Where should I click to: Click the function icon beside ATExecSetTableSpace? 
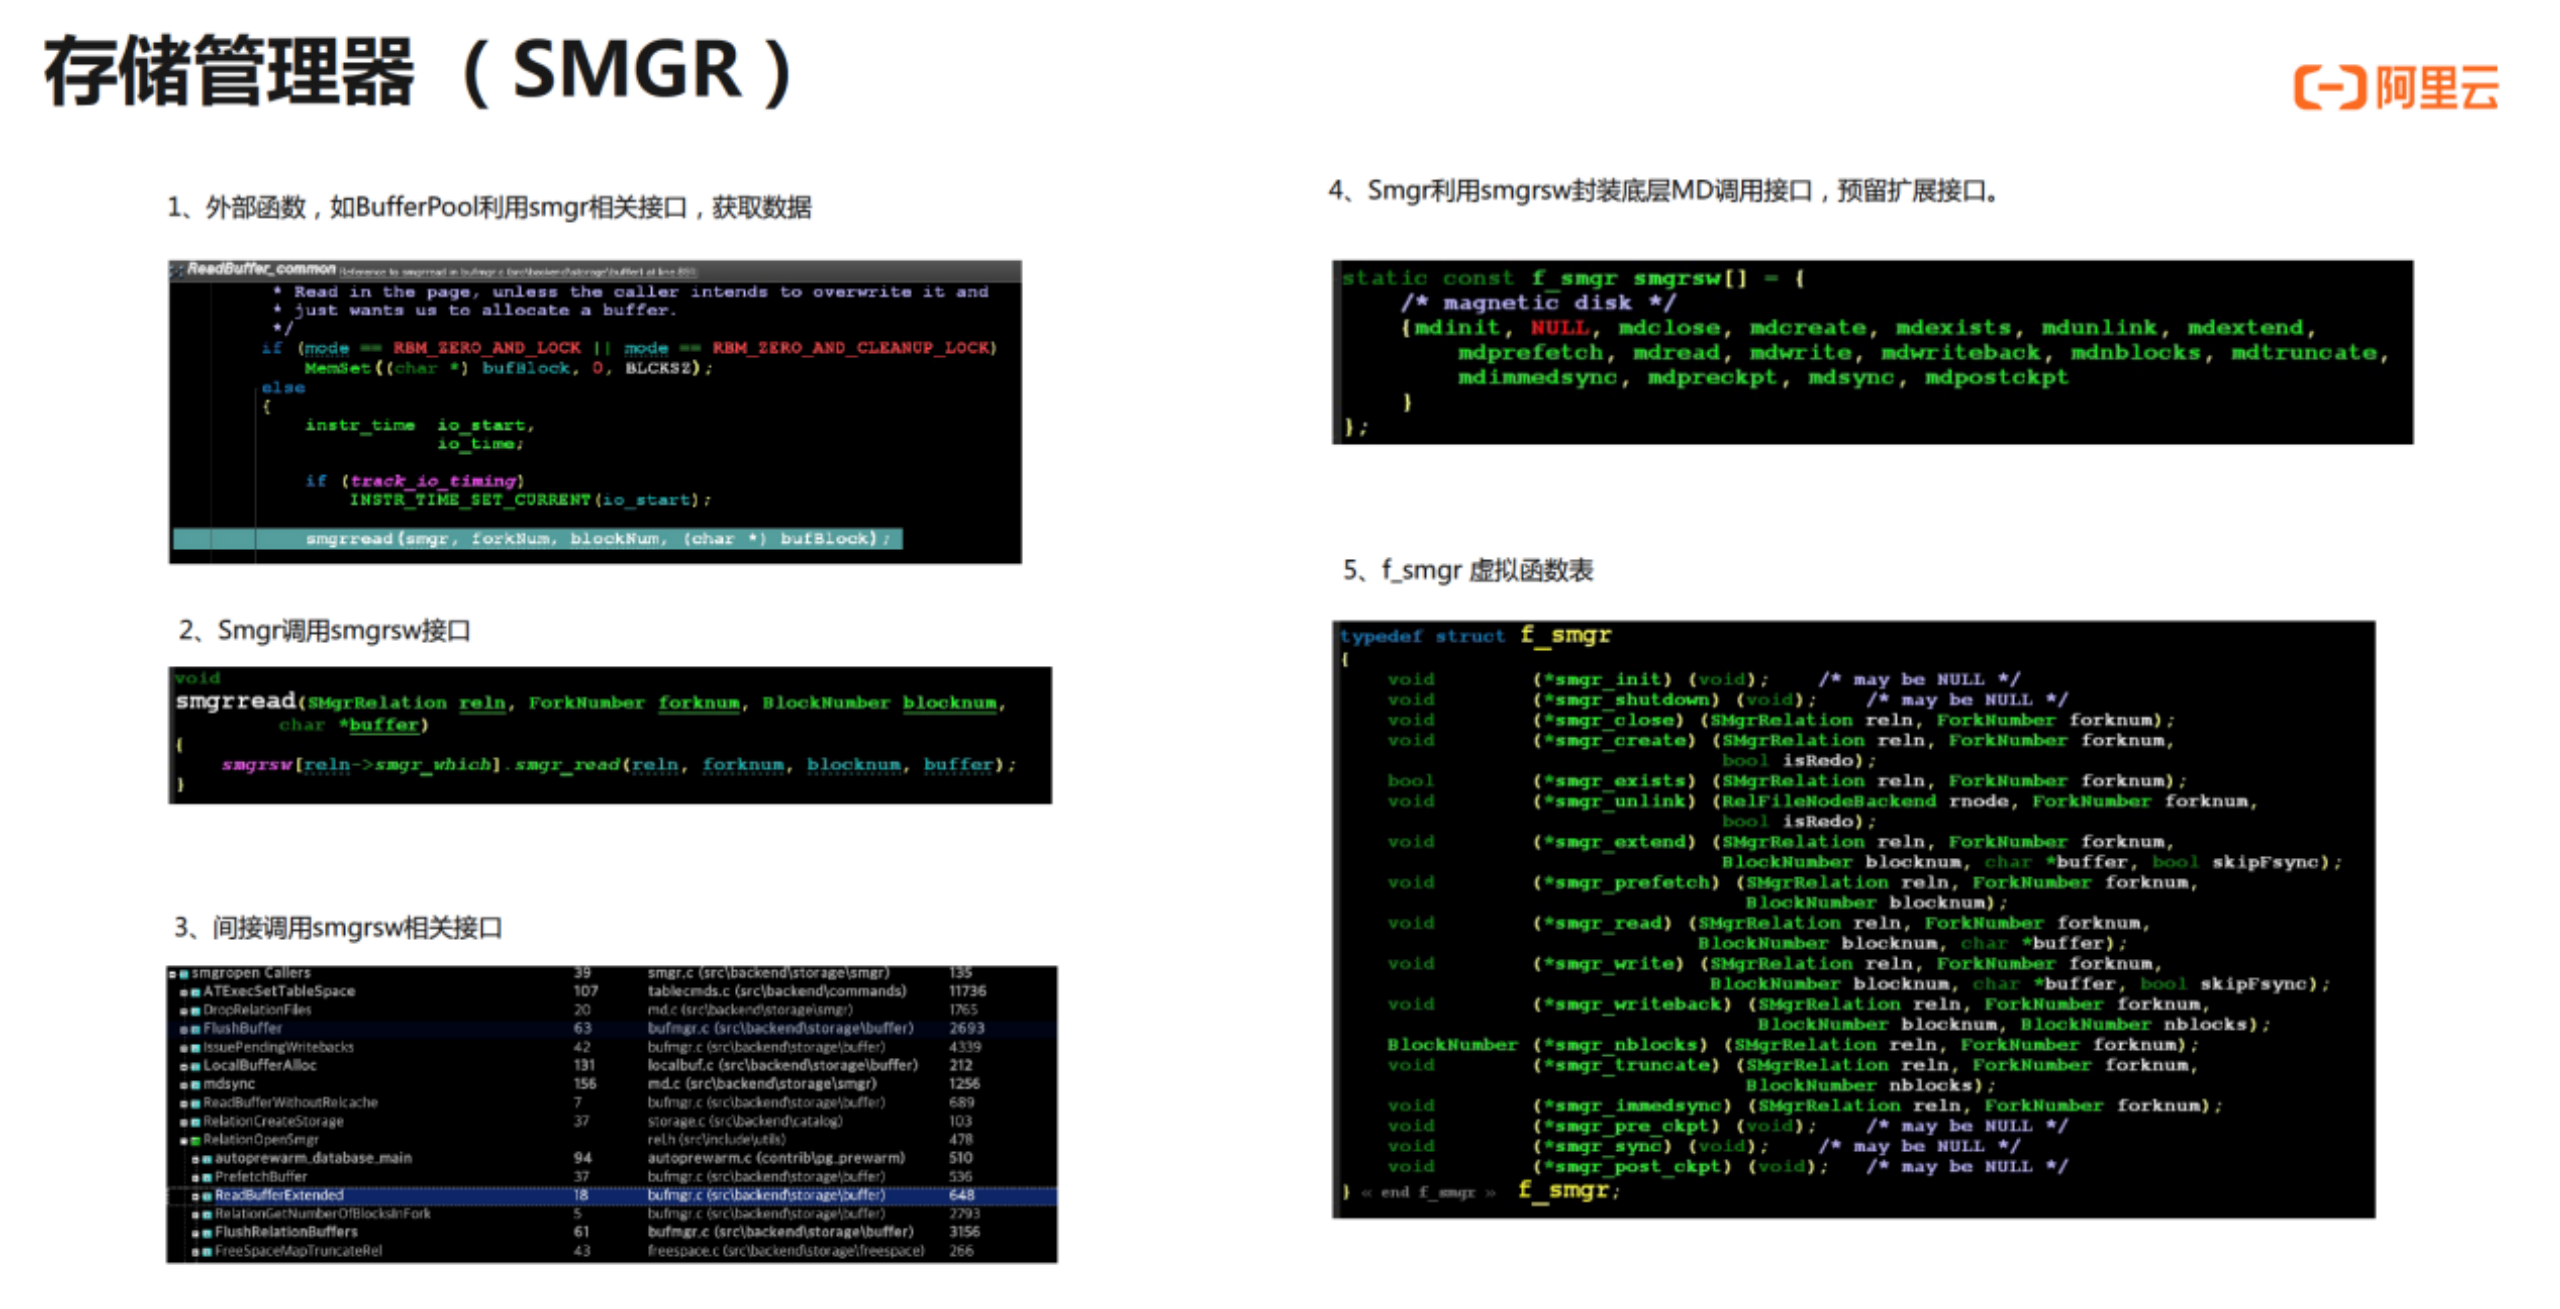click(195, 992)
